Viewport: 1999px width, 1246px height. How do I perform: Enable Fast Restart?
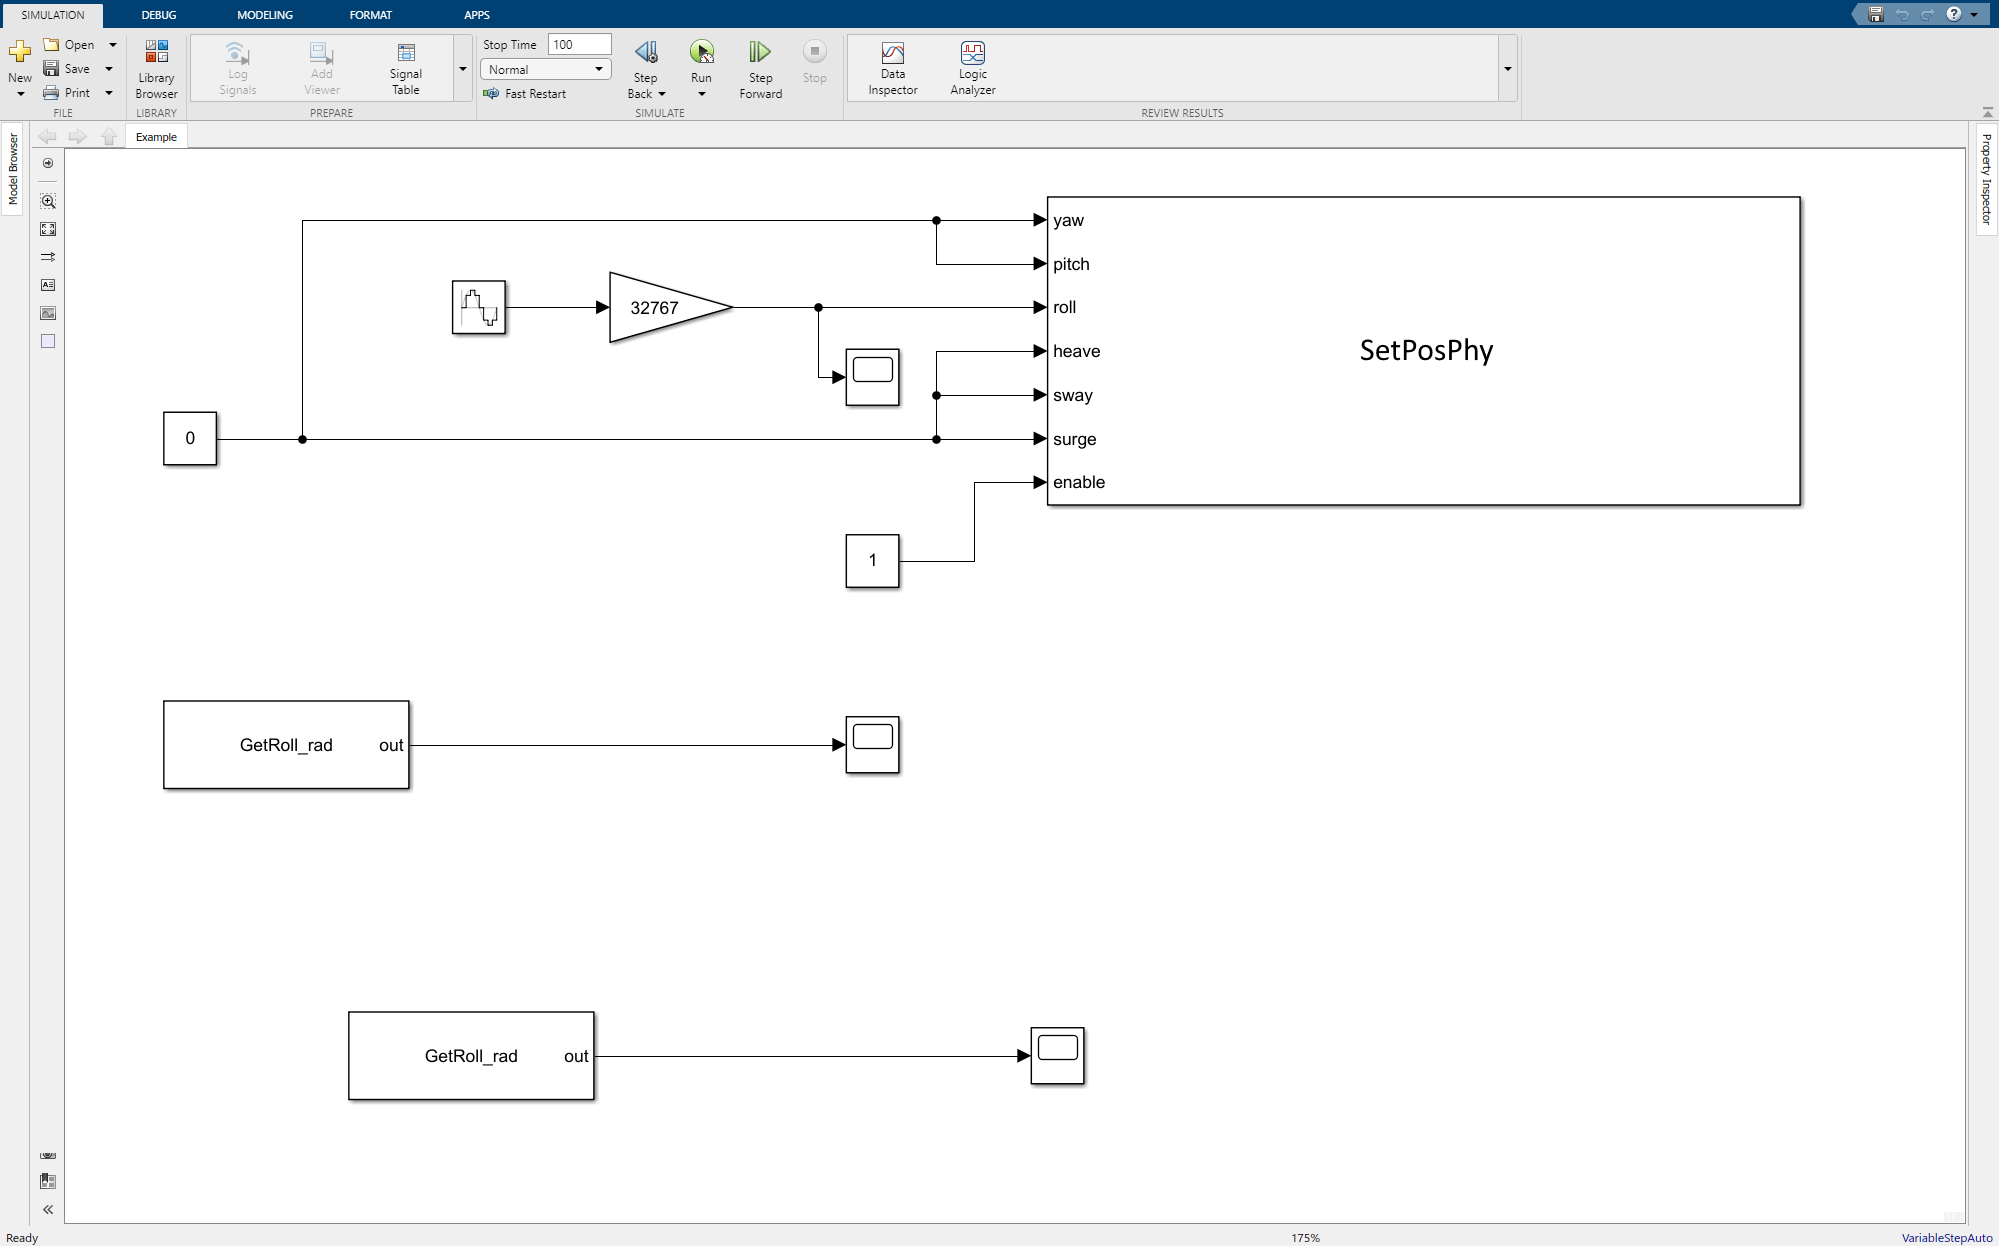pyautogui.click(x=524, y=94)
